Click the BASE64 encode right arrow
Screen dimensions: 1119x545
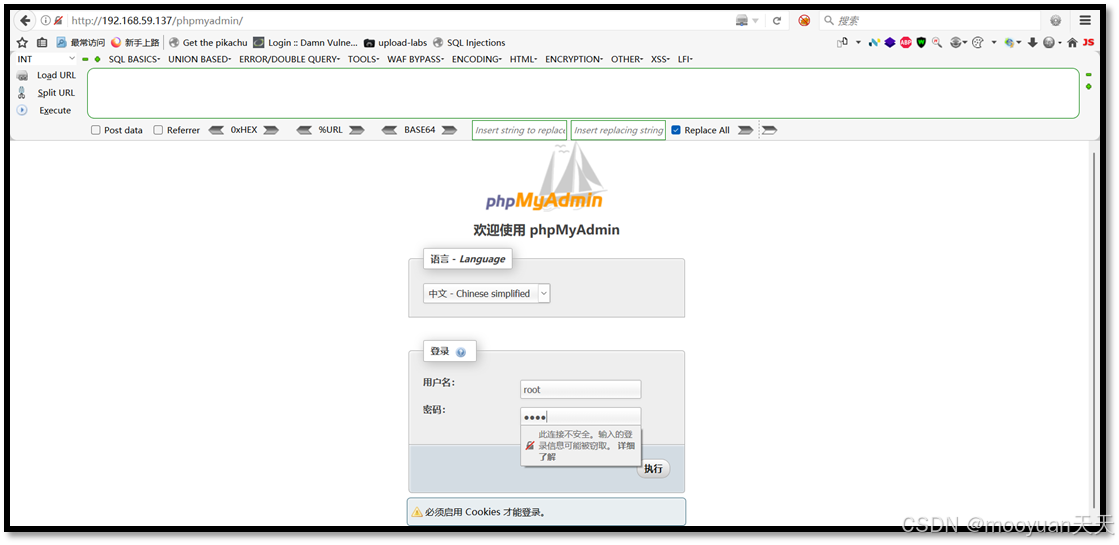[x=449, y=131]
